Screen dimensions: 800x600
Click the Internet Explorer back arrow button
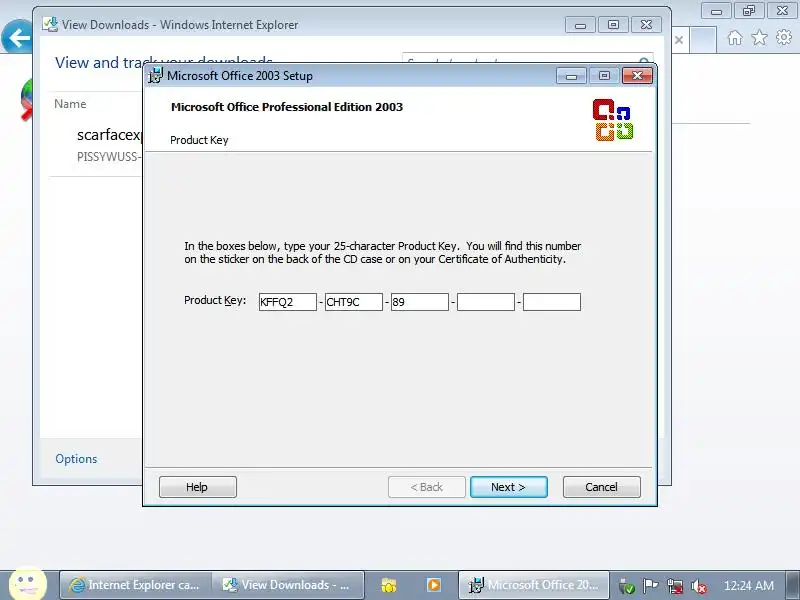tap(18, 37)
